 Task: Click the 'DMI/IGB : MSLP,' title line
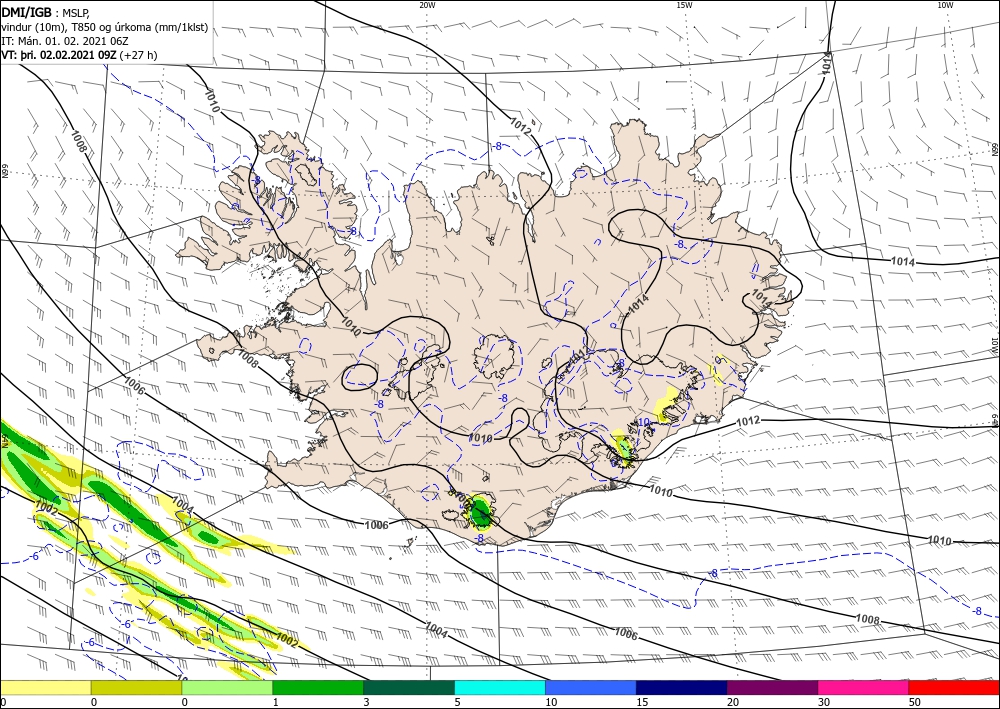click(46, 12)
